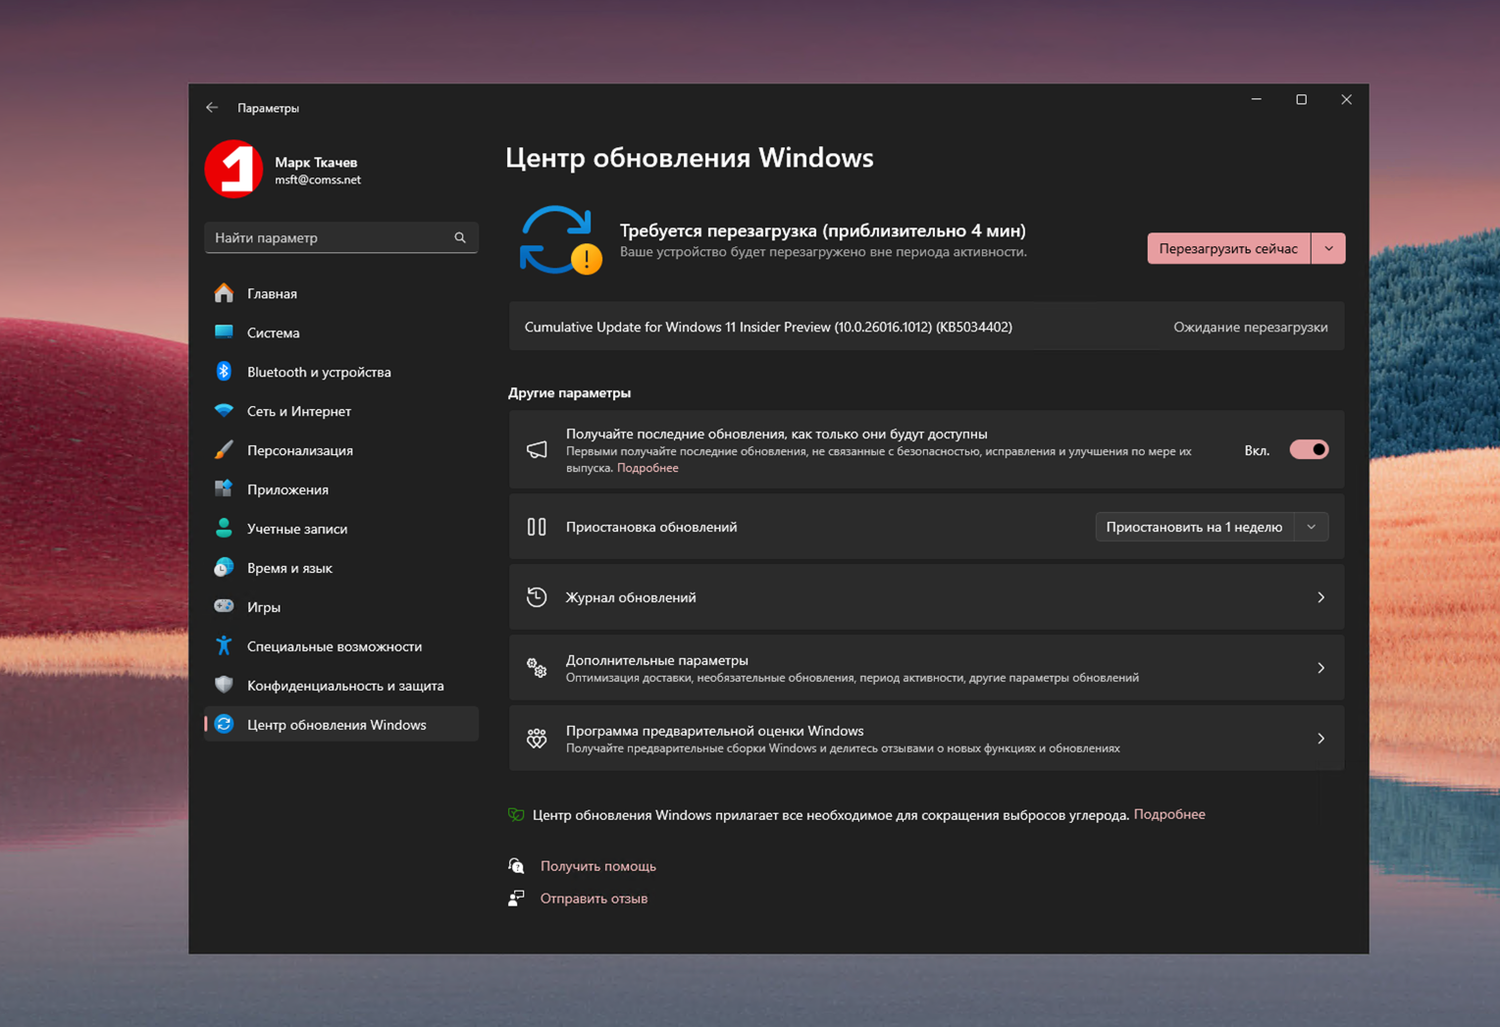Click the Сеть и Интернет Wi-Fi icon
This screenshot has width=1500, height=1027.
click(x=224, y=411)
